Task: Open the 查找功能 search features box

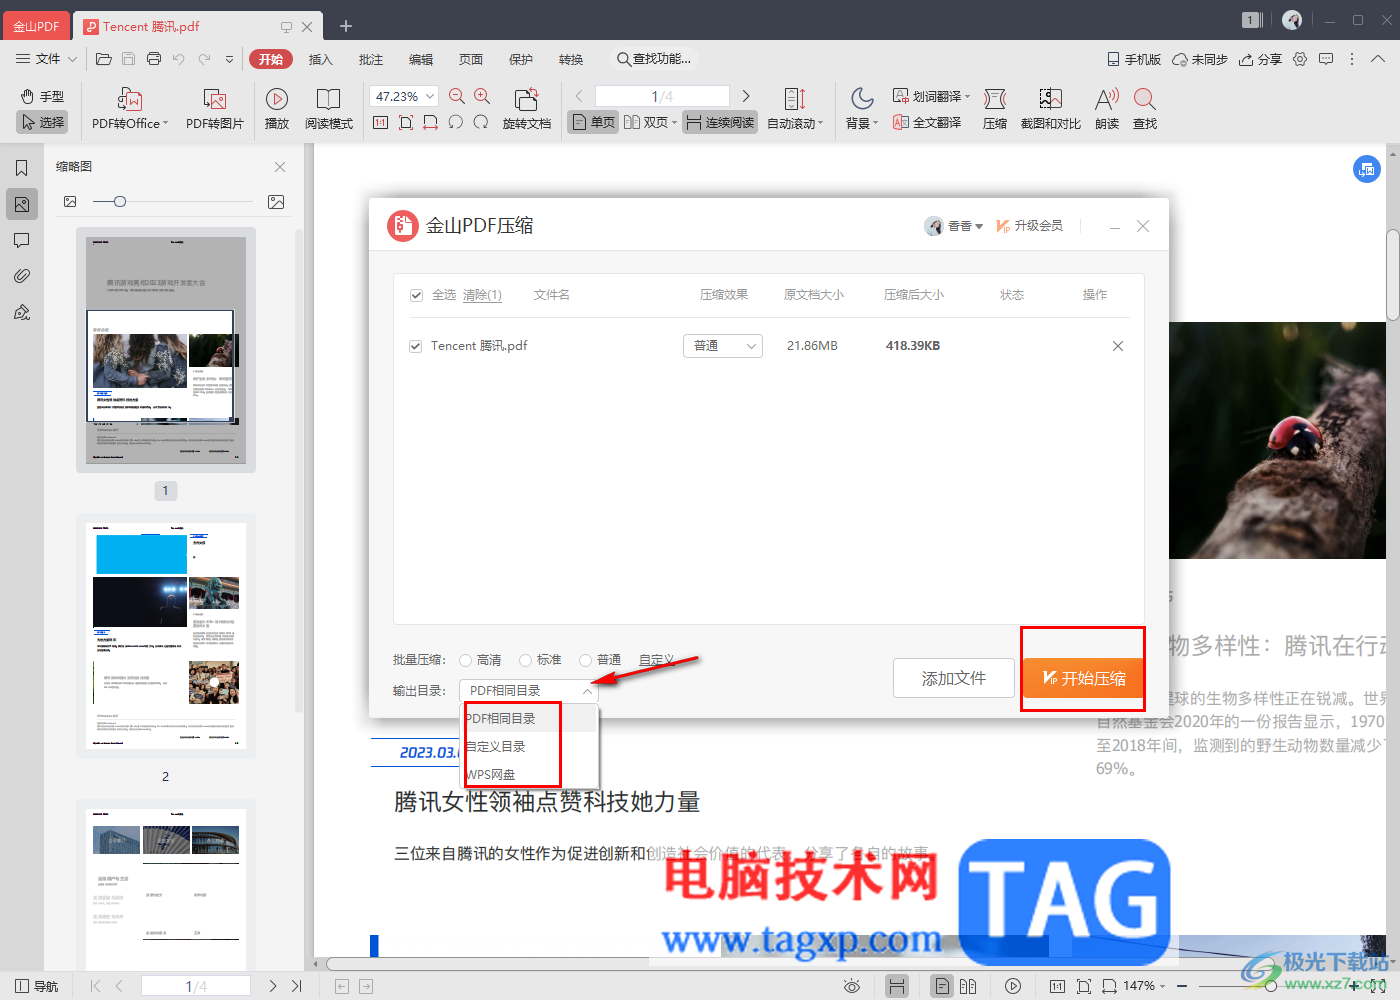Action: tap(654, 59)
